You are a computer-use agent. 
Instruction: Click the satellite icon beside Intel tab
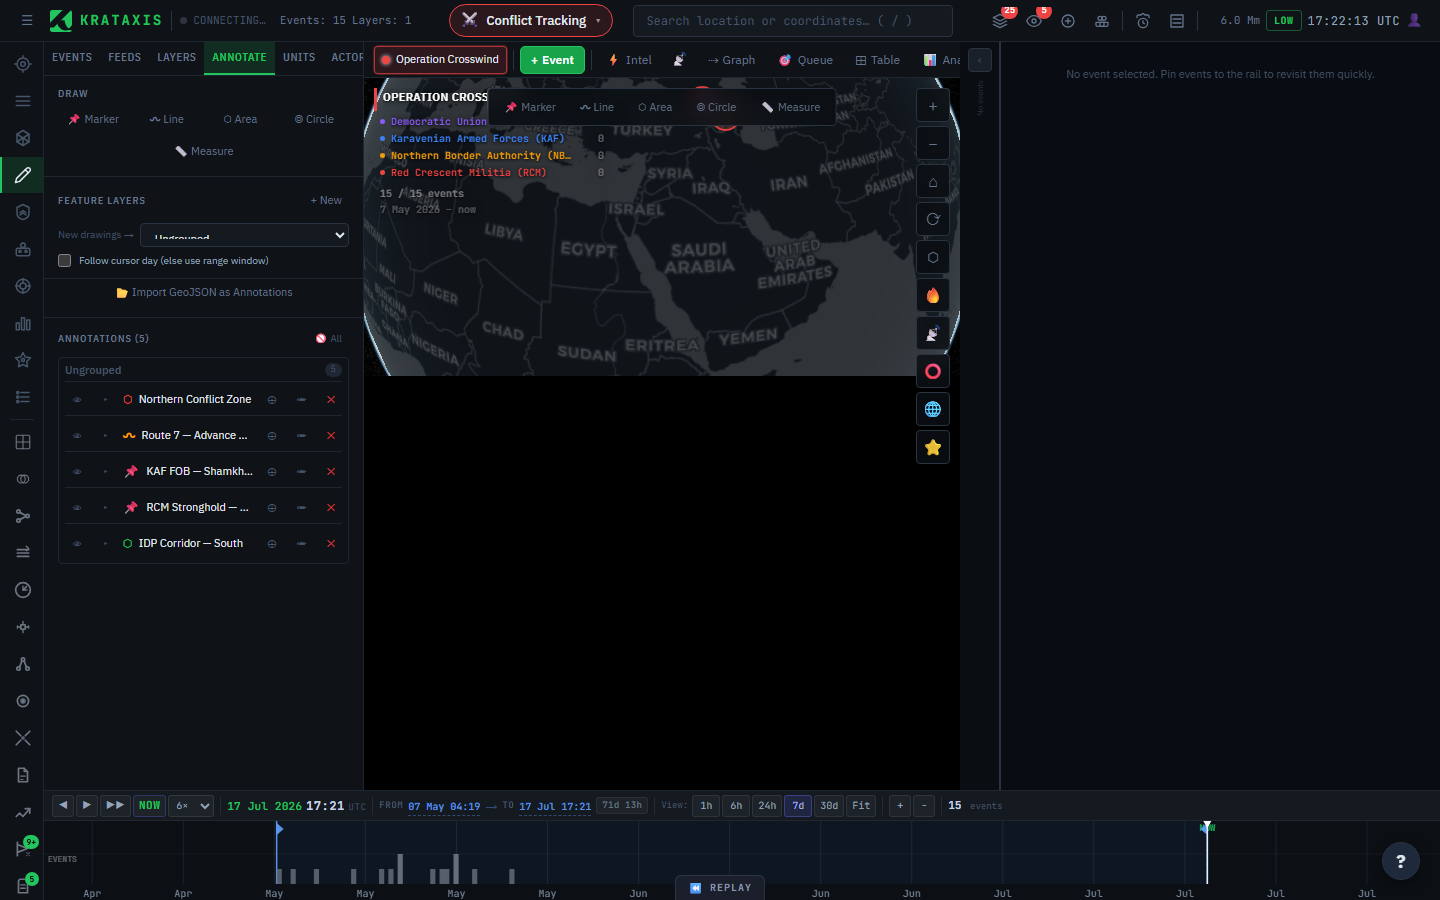[x=679, y=60]
